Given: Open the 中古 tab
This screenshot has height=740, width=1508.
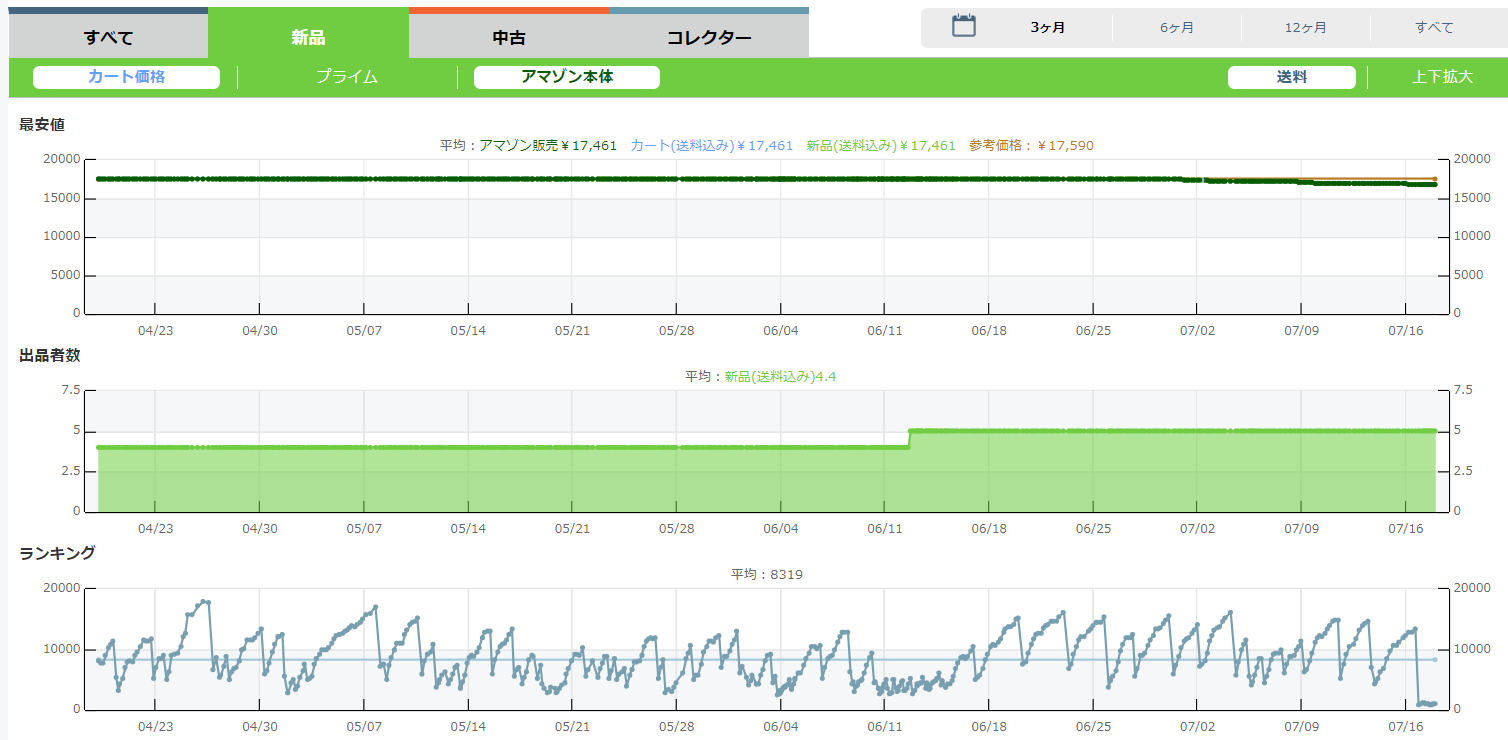Looking at the screenshot, I should coord(509,38).
